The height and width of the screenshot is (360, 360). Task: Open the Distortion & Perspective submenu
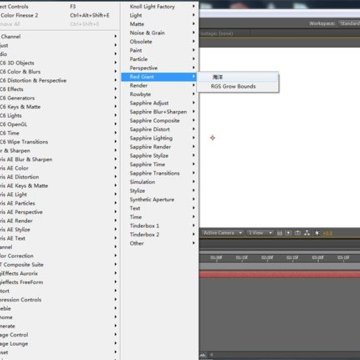pos(59,80)
